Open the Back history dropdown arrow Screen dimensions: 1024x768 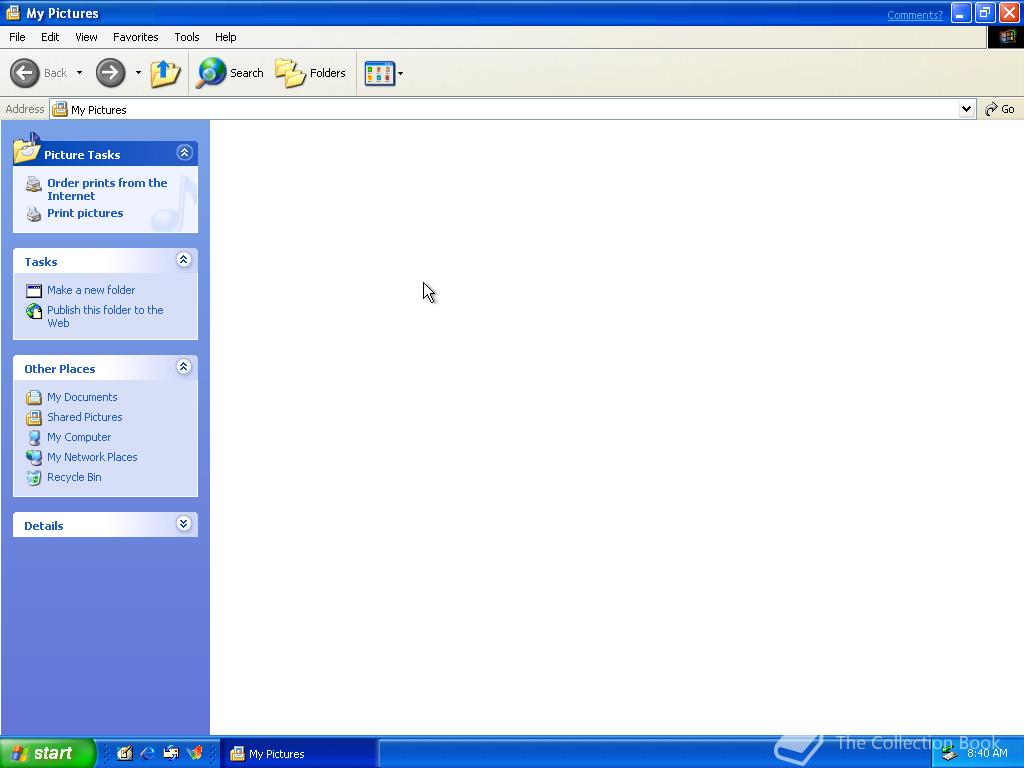tap(80, 72)
